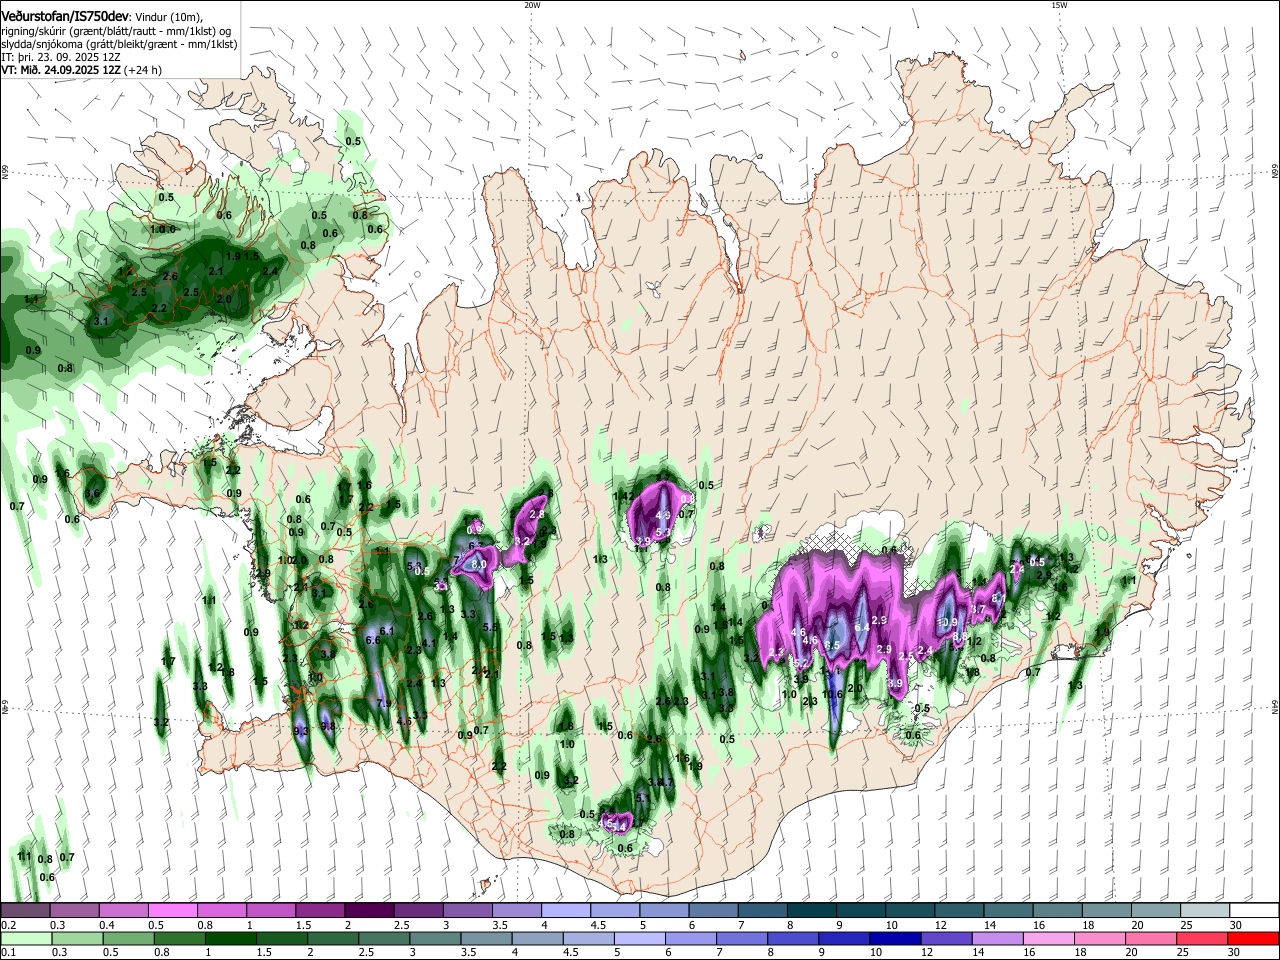Click the 10.6 precipitation value
The image size is (1280, 960).
832,695
